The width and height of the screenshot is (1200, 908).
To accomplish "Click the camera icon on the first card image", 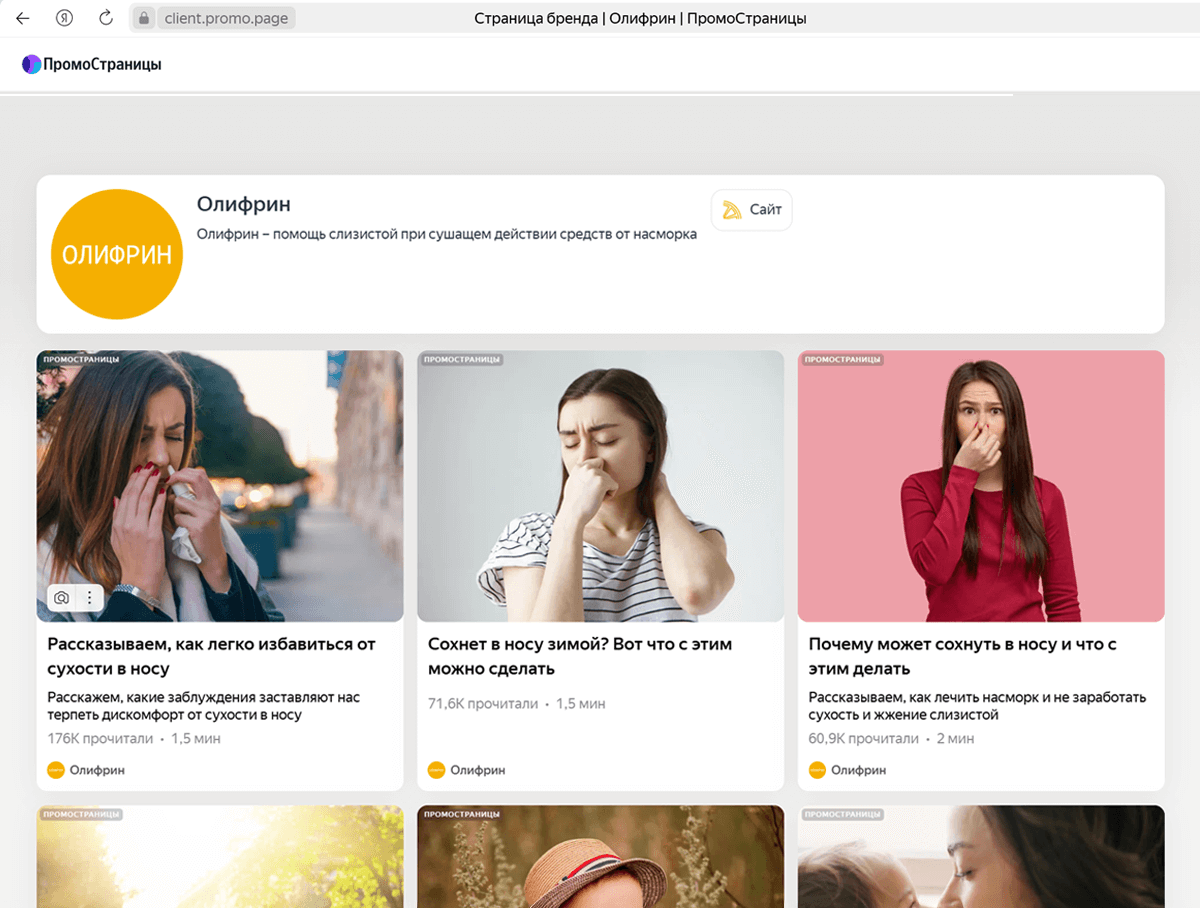I will 62,598.
